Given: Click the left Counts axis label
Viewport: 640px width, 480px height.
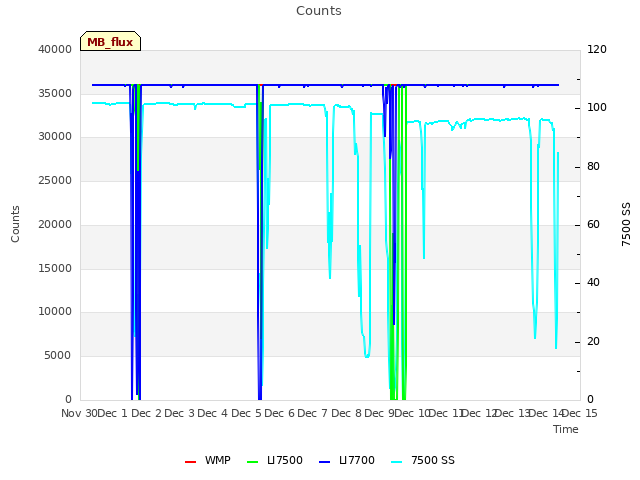Looking at the screenshot, I should click(15, 224).
